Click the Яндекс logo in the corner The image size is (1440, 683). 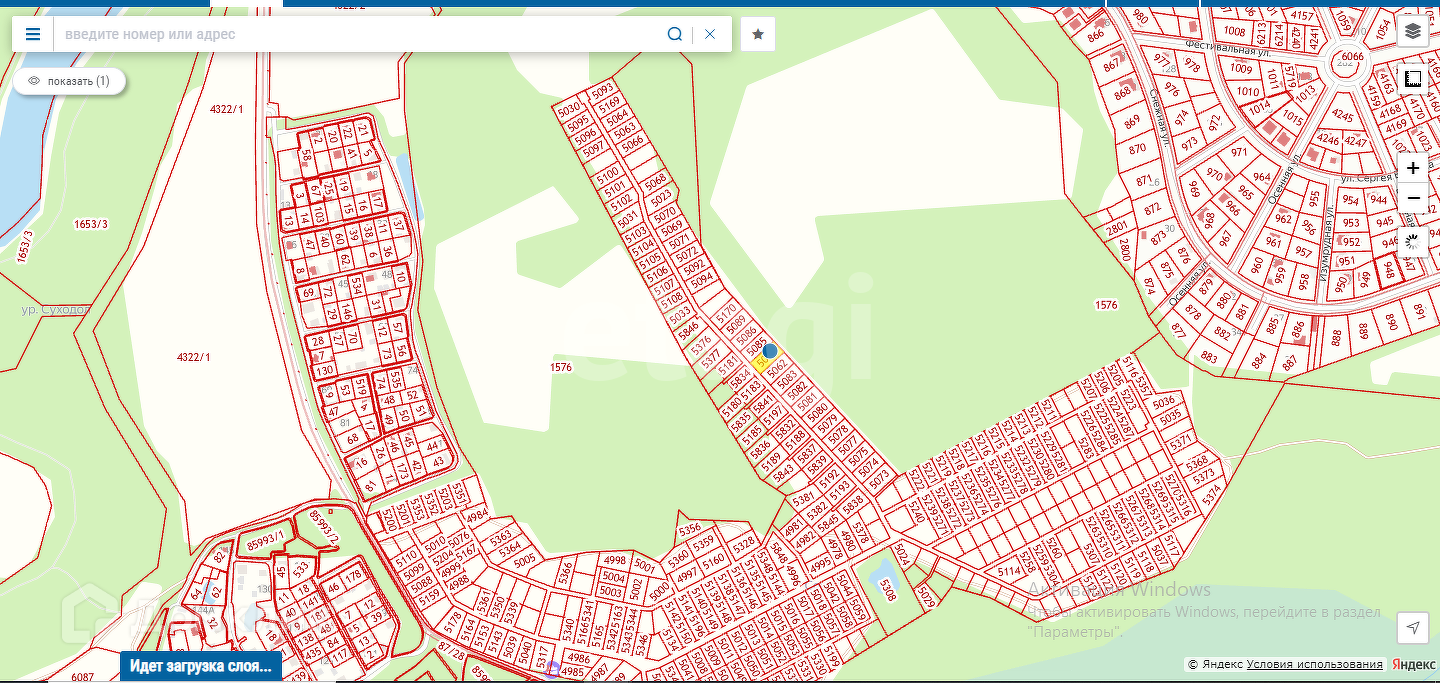[x=1414, y=664]
